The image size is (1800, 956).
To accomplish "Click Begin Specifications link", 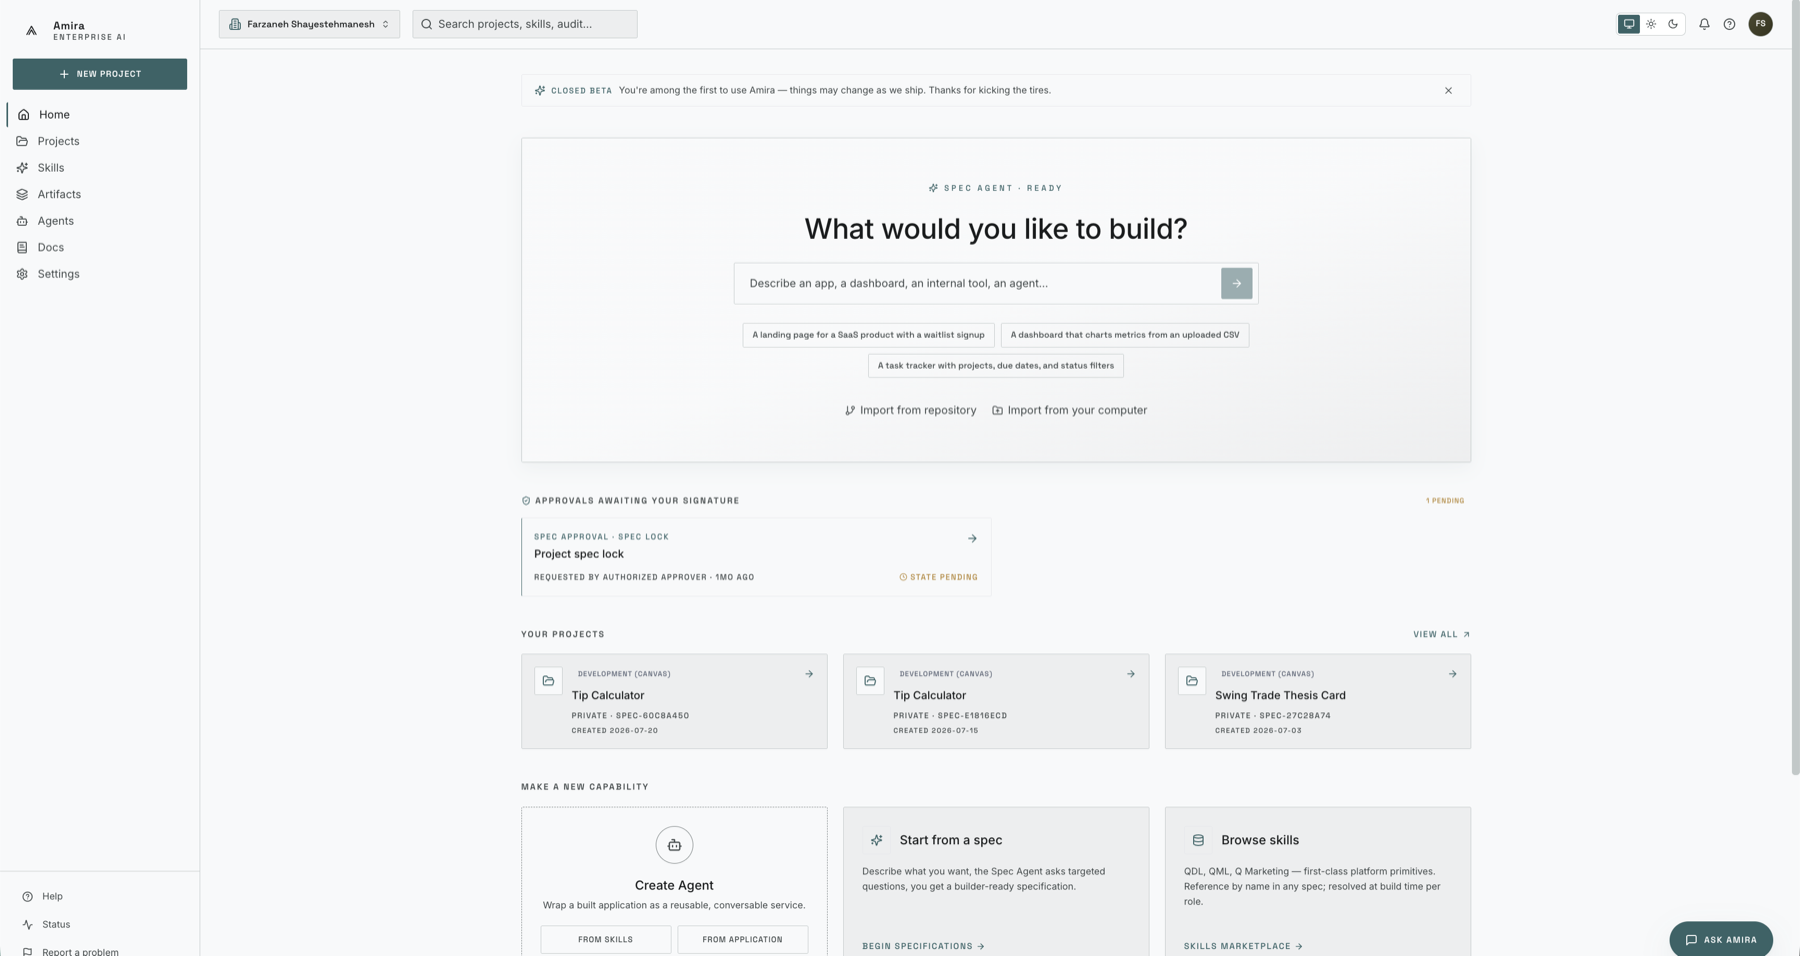I will coord(923,946).
